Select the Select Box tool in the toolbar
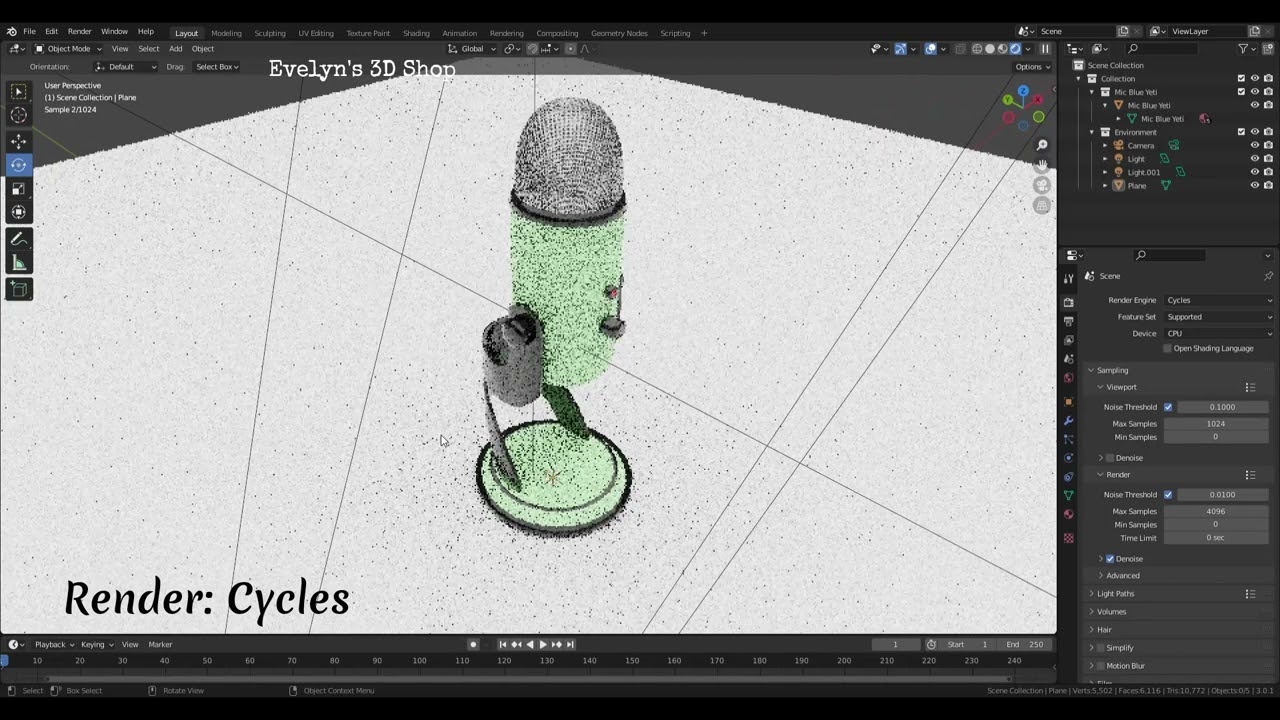The width and height of the screenshot is (1280, 720). [19, 92]
